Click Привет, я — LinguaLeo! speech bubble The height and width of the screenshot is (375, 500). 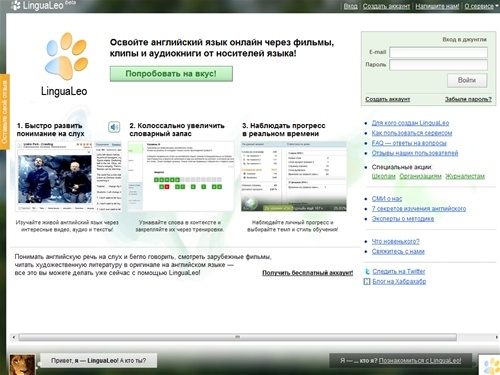[99, 361]
